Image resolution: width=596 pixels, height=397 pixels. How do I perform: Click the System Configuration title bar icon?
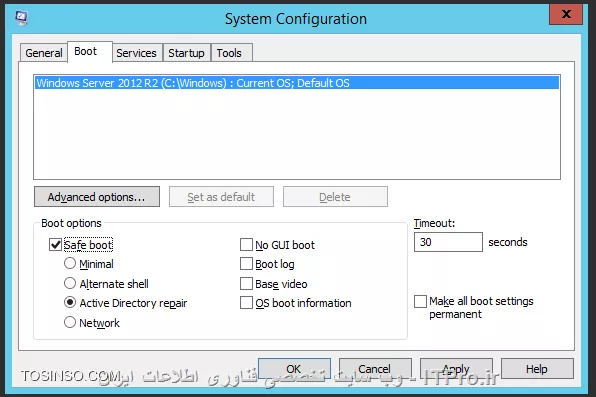21,17
